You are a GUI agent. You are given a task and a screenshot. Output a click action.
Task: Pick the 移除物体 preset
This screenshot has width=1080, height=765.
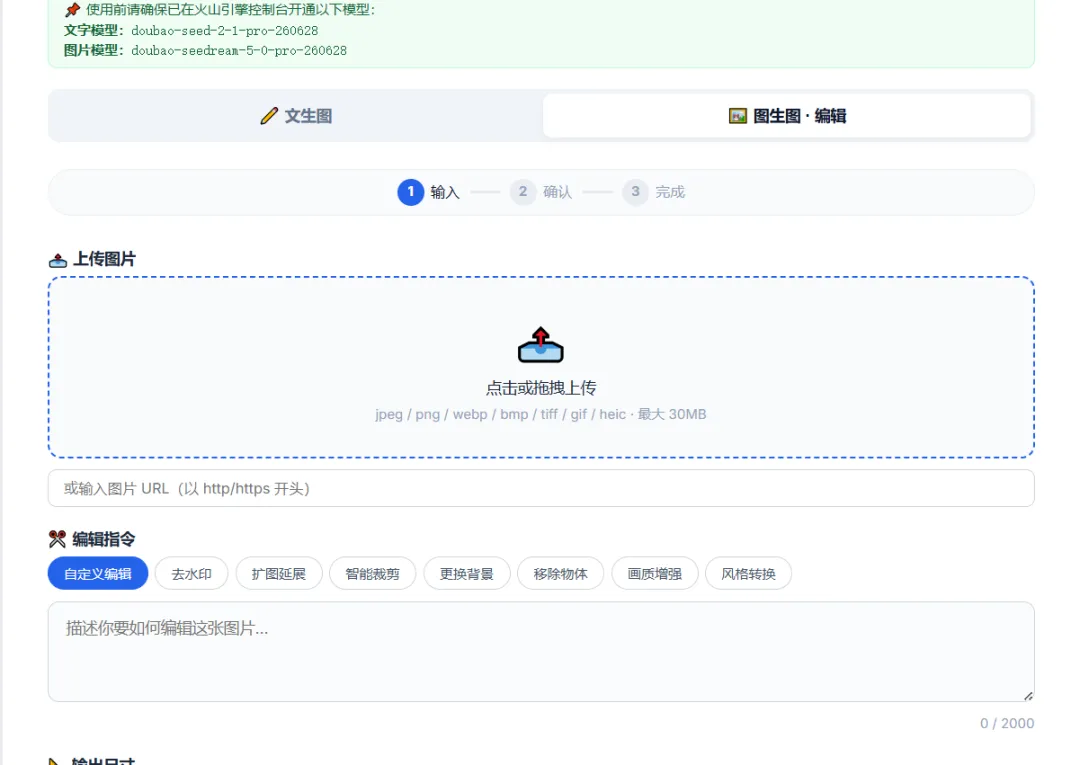[x=561, y=574]
